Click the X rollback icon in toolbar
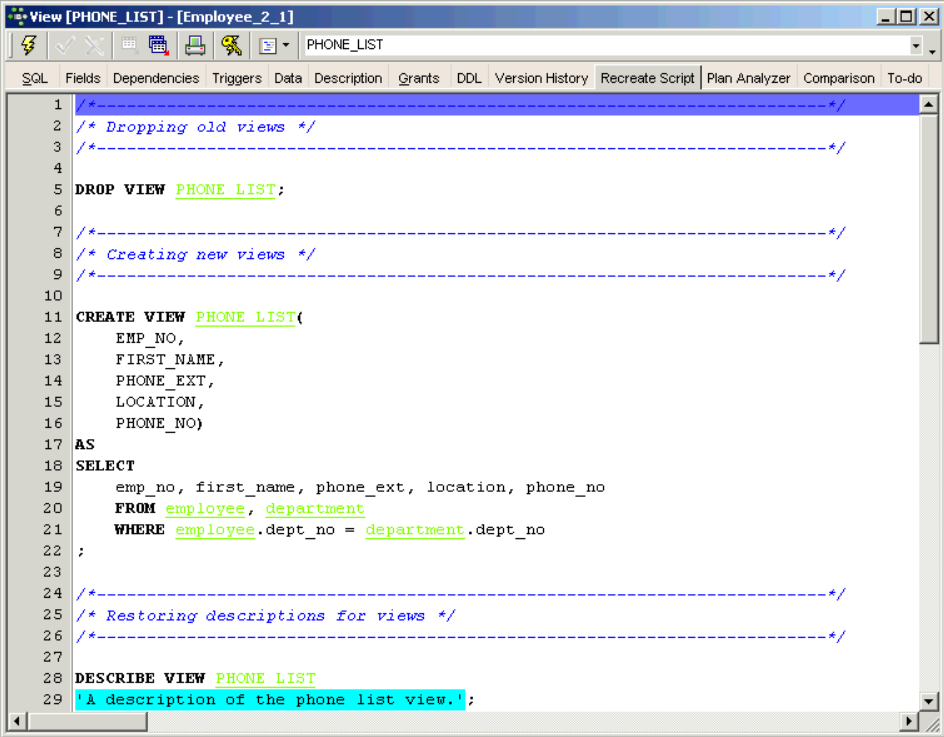Screen dimensions: 944x737 (94, 45)
